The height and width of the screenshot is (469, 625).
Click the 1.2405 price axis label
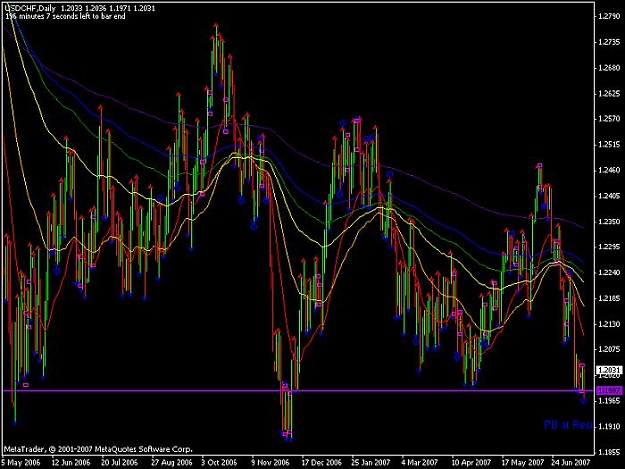click(609, 196)
